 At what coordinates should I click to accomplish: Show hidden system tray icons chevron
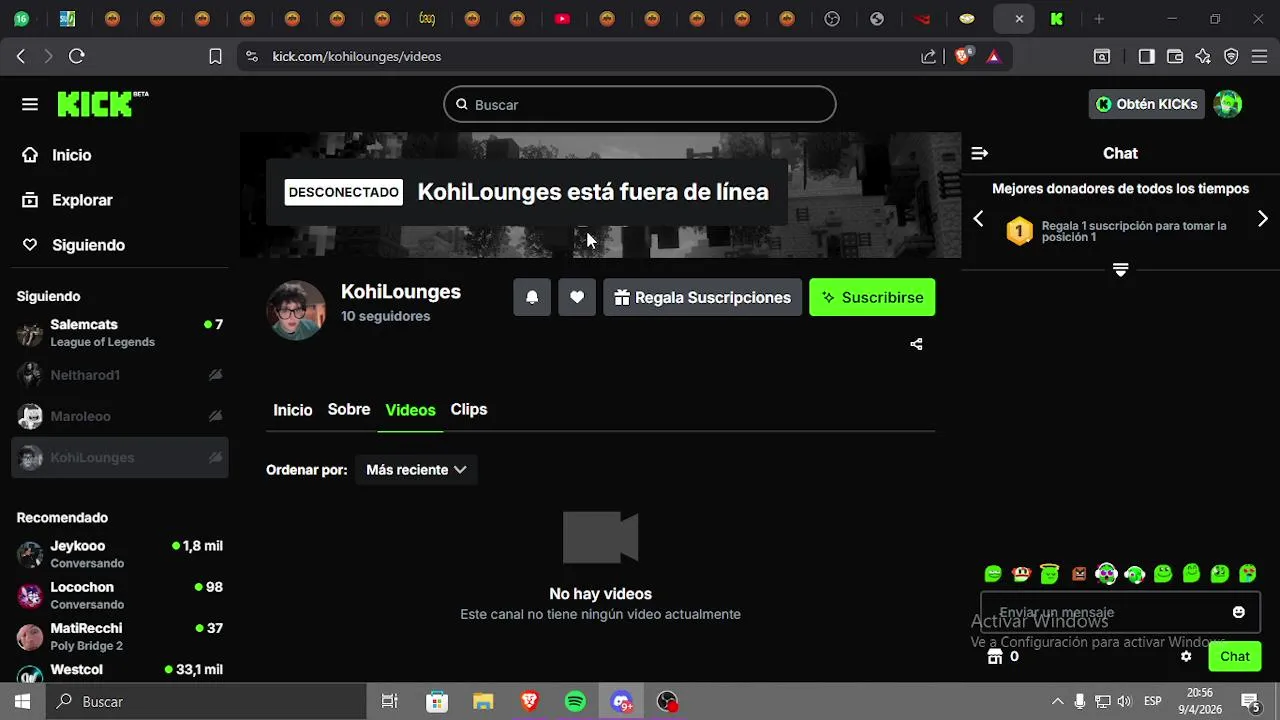pyautogui.click(x=1057, y=702)
